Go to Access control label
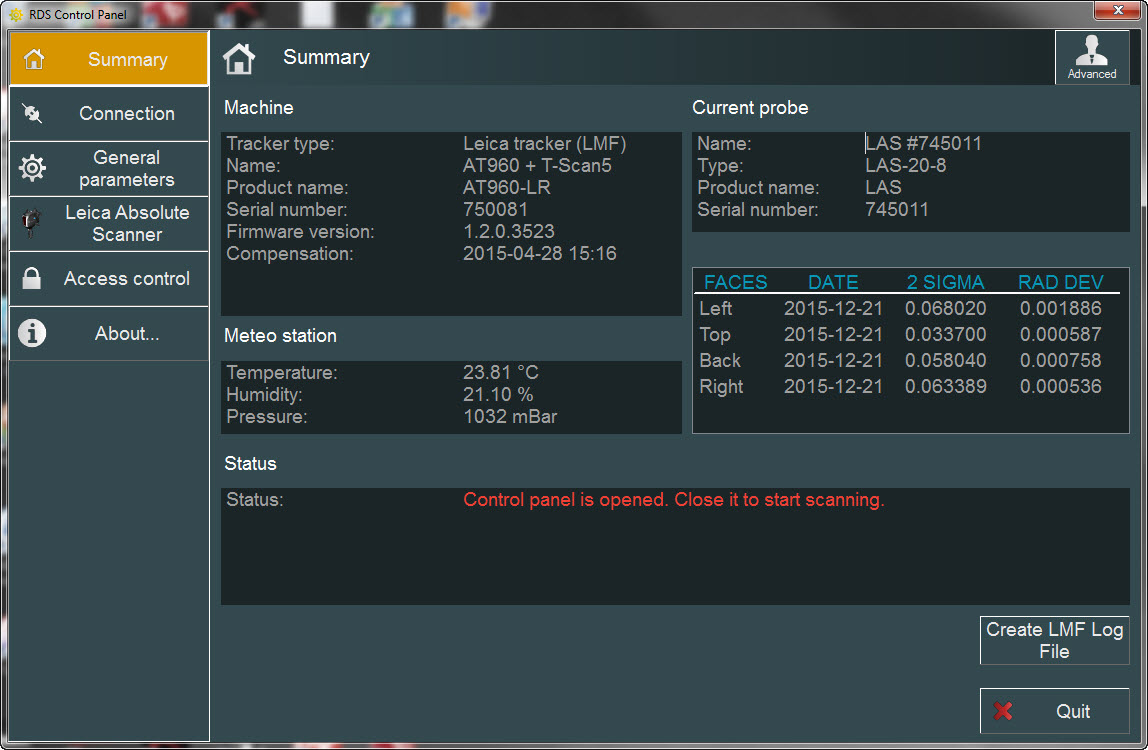1148x750 pixels. tap(127, 278)
